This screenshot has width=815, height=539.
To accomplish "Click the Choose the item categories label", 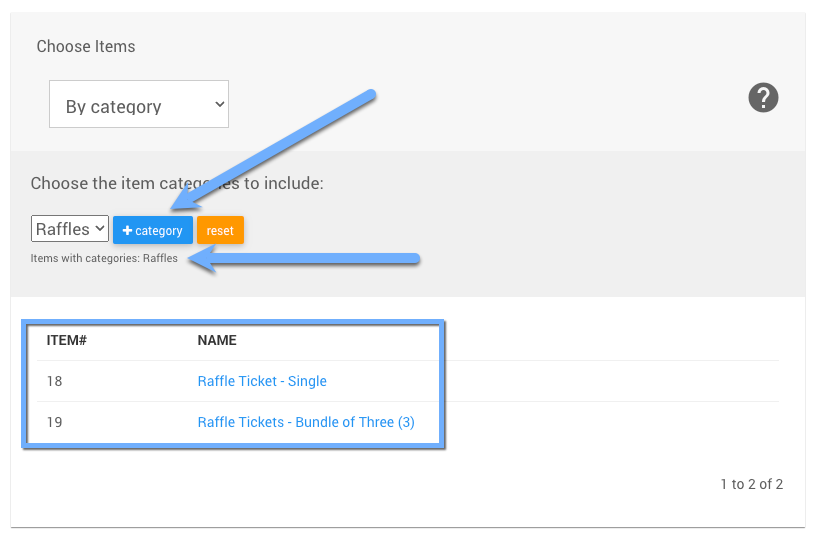I will pos(177,183).
